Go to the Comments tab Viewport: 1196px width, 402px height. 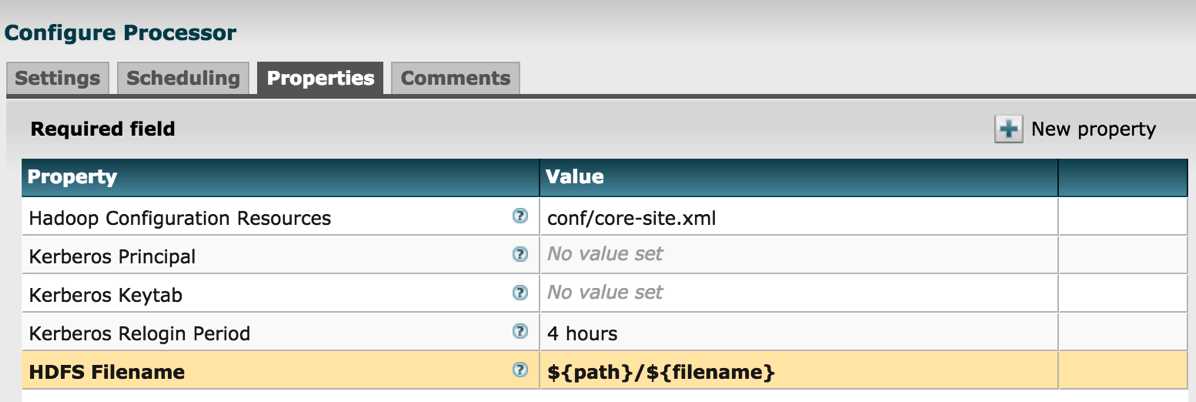455,79
